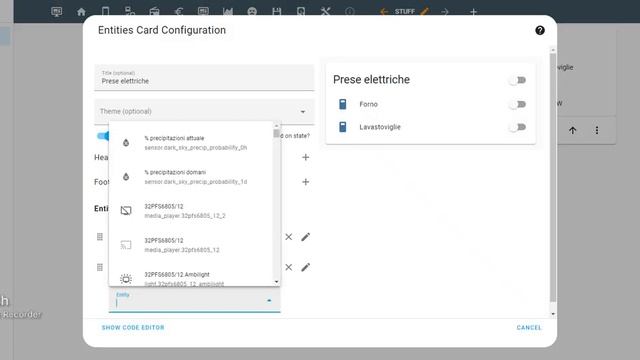The height and width of the screenshot is (360, 640).
Task: Open the sad face view tab
Action: click(252, 12)
